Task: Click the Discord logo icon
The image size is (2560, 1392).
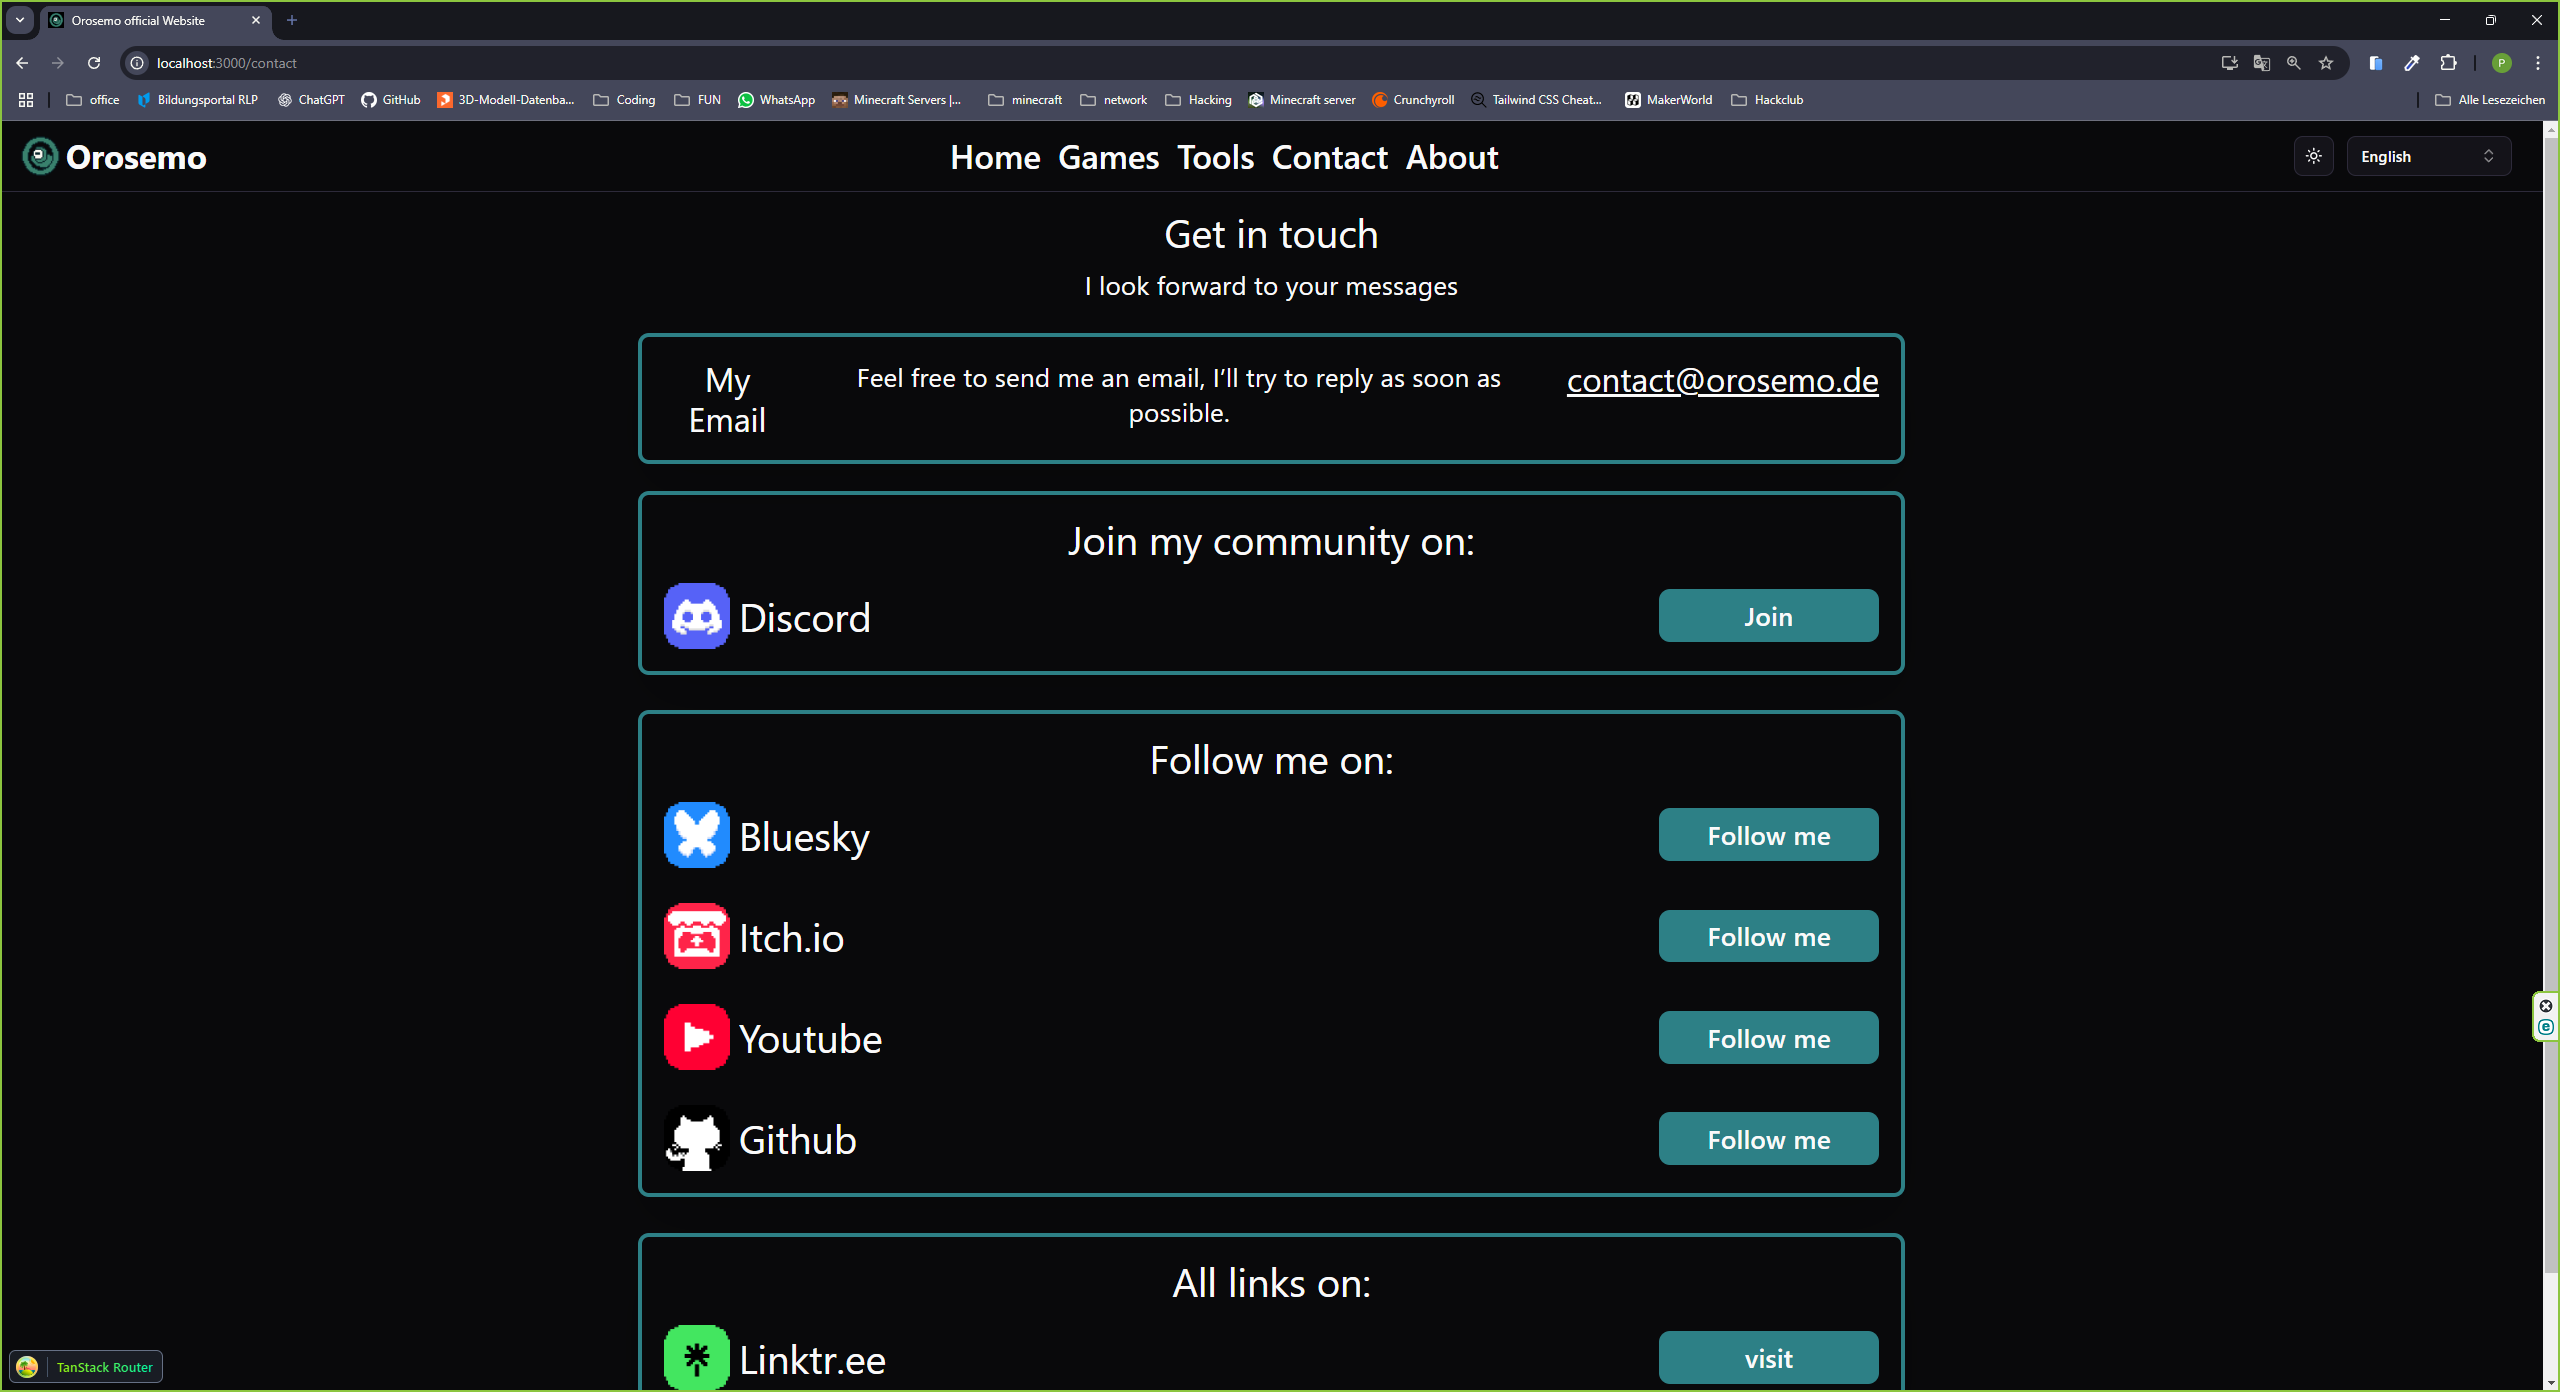Action: (x=696, y=617)
